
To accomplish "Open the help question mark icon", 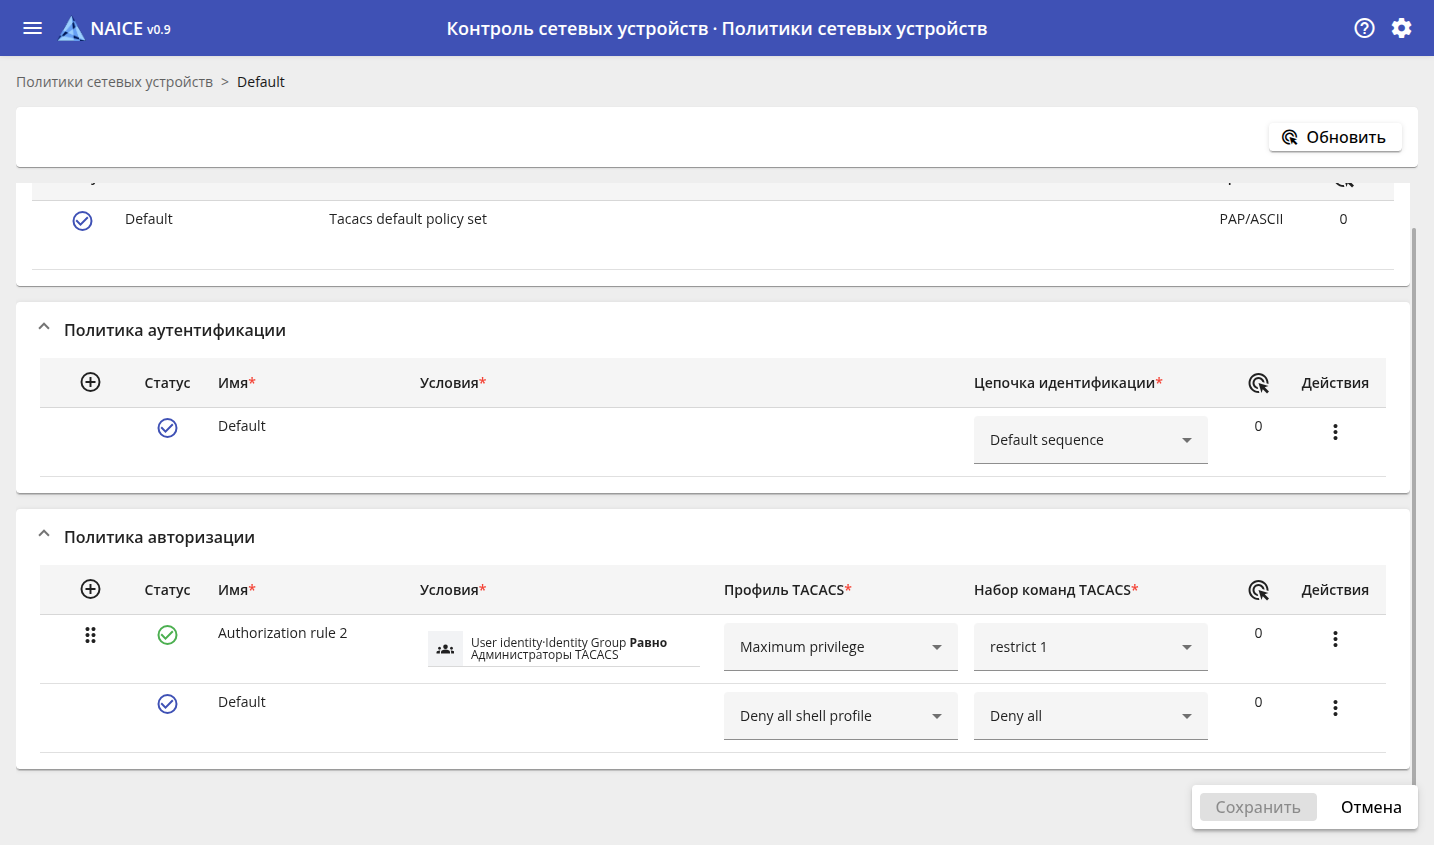I will click(x=1364, y=28).
